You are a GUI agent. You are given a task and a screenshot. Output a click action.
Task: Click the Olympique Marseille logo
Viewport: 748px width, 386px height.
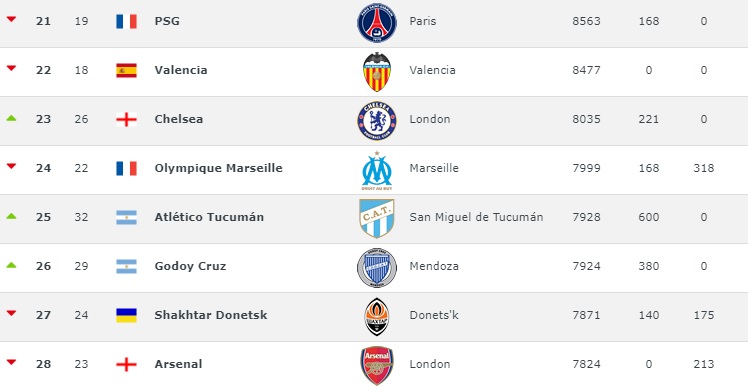pyautogui.click(x=377, y=170)
